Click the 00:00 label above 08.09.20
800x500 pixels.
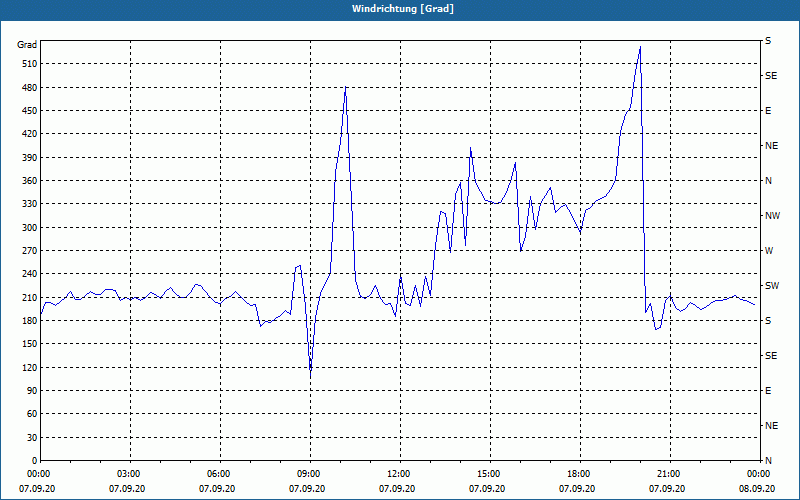760,474
